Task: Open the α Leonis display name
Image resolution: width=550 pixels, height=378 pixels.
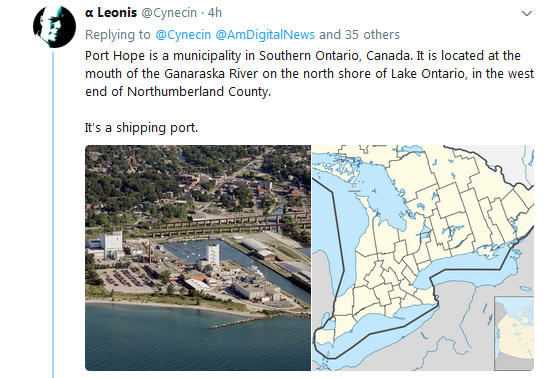Action: (111, 13)
